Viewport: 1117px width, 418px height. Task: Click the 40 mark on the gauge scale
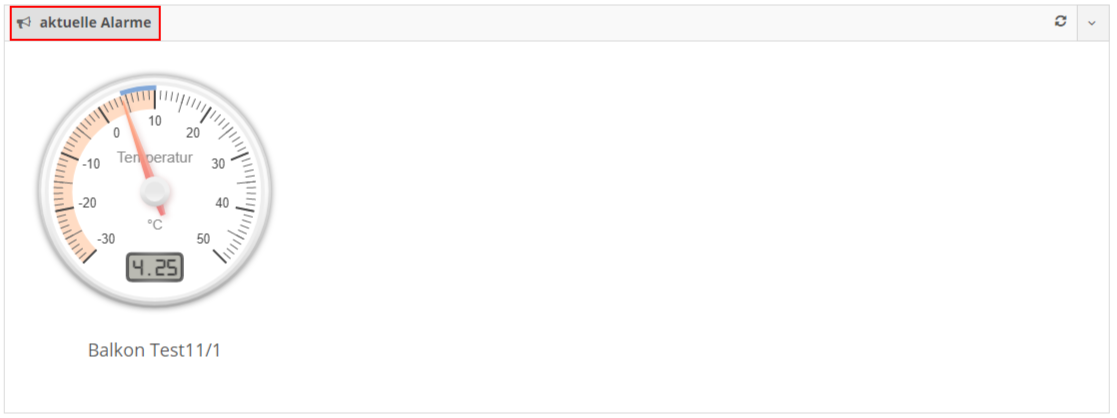[222, 203]
